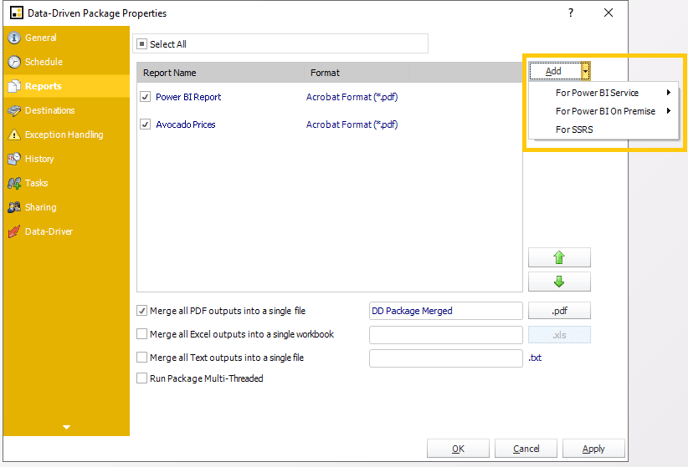Open the Data-Driver icon in sidebar

(14, 231)
